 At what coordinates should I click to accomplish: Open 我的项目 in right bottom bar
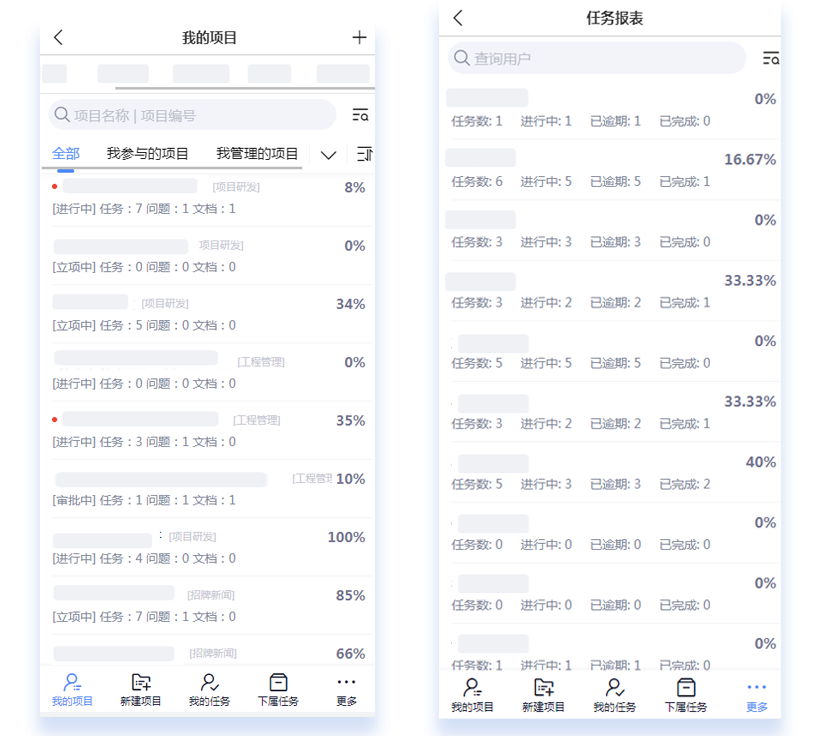click(x=472, y=696)
